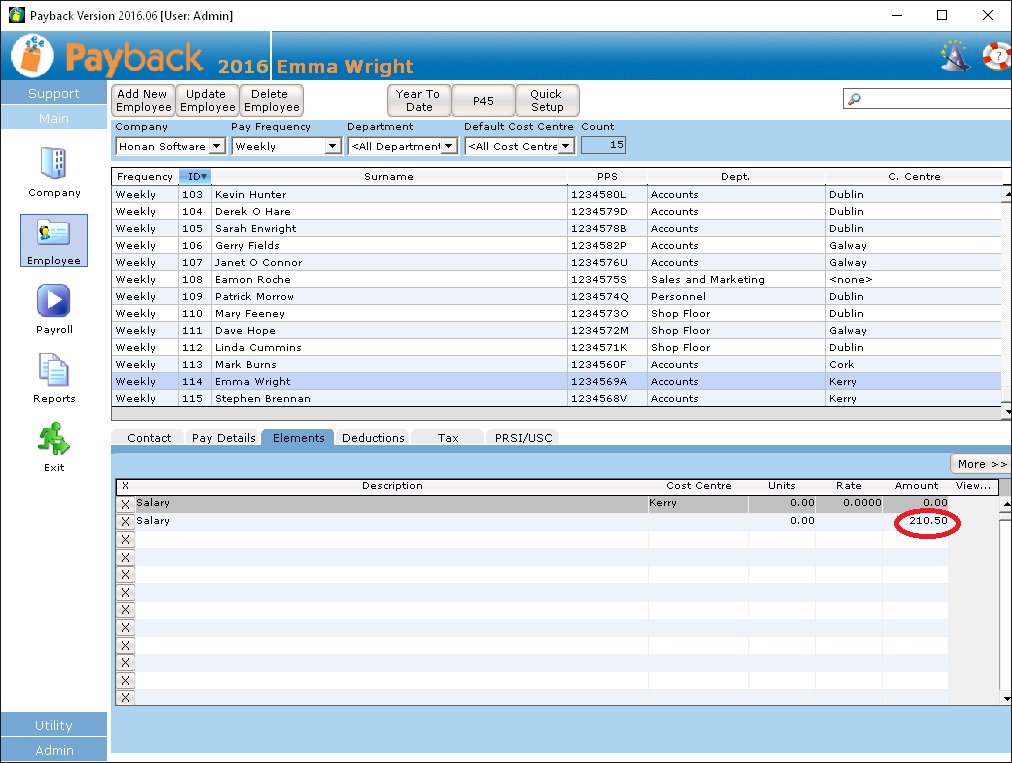Select the Employee sidebar icon

(54, 234)
